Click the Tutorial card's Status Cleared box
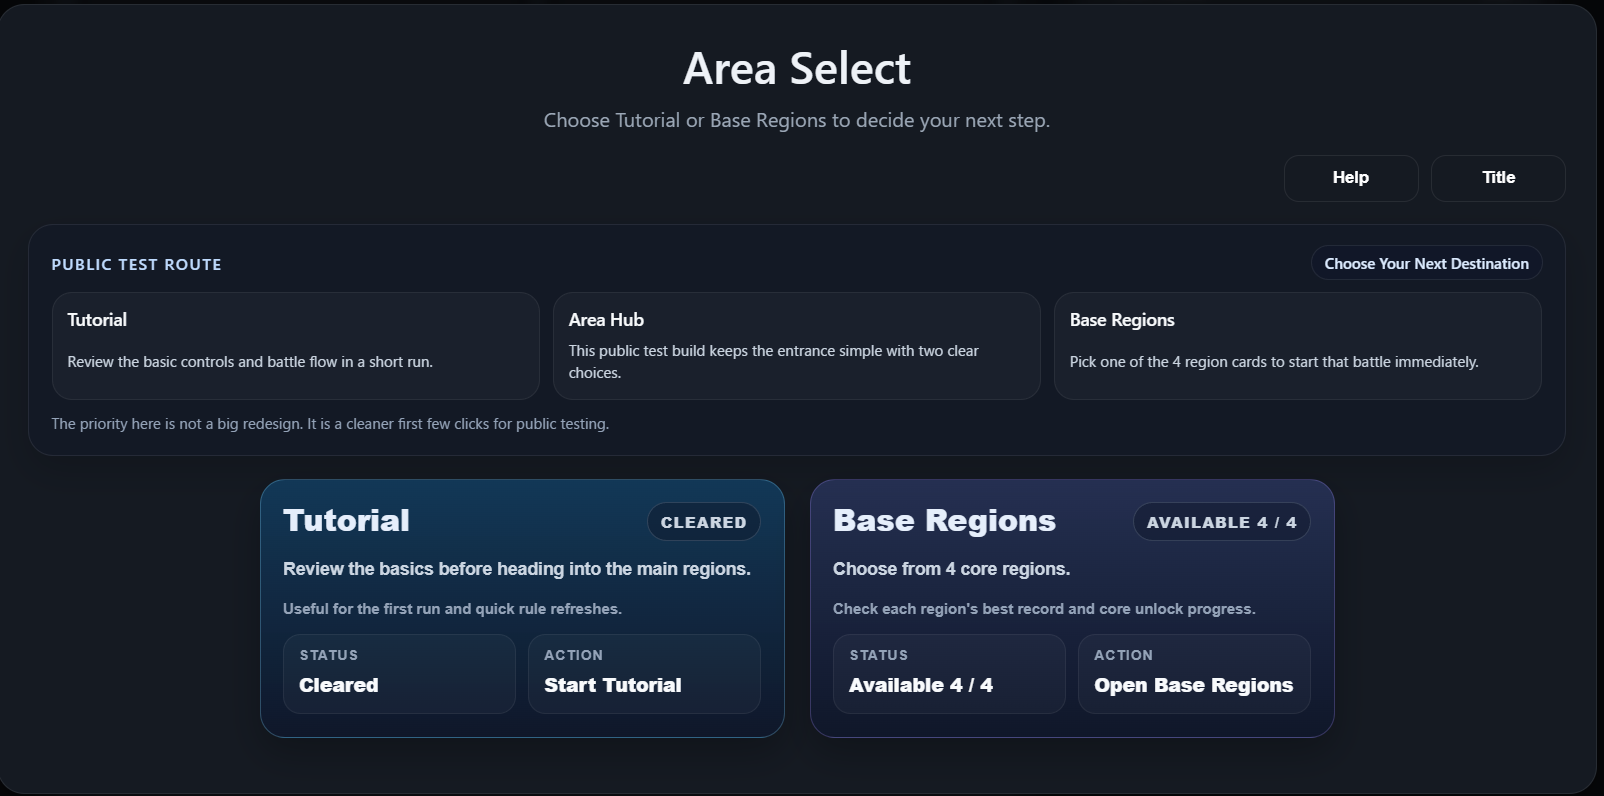 tap(399, 673)
